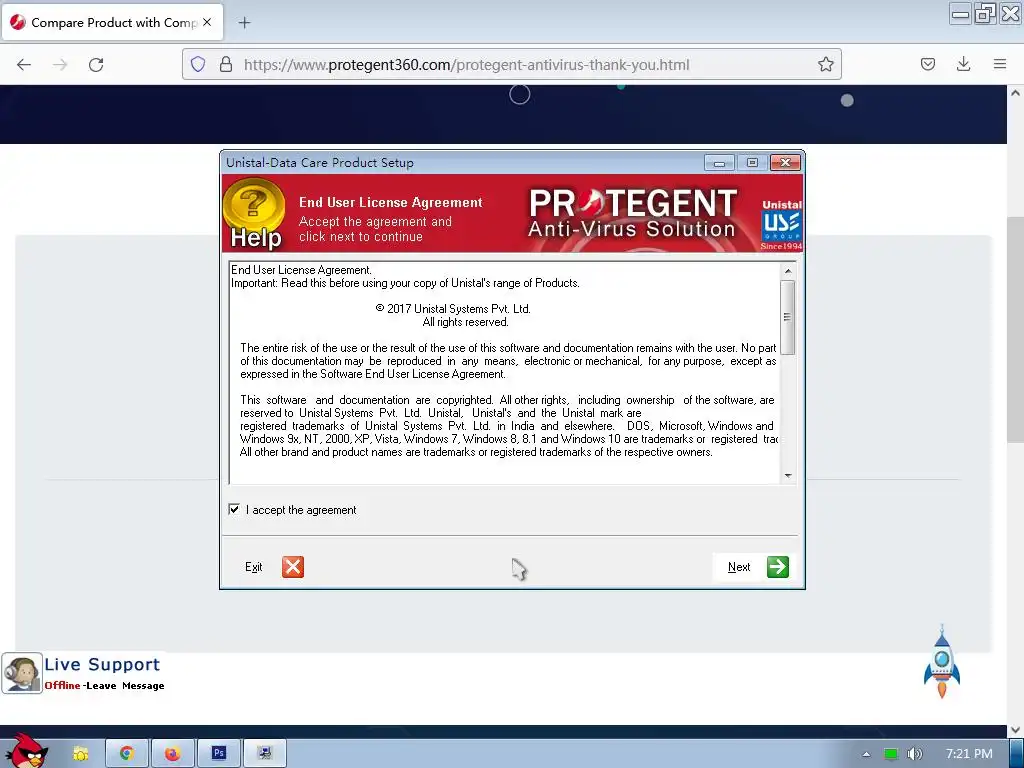Image resolution: width=1024 pixels, height=768 pixels.
Task: Click the All rights reserved text
Action: [x=465, y=322]
